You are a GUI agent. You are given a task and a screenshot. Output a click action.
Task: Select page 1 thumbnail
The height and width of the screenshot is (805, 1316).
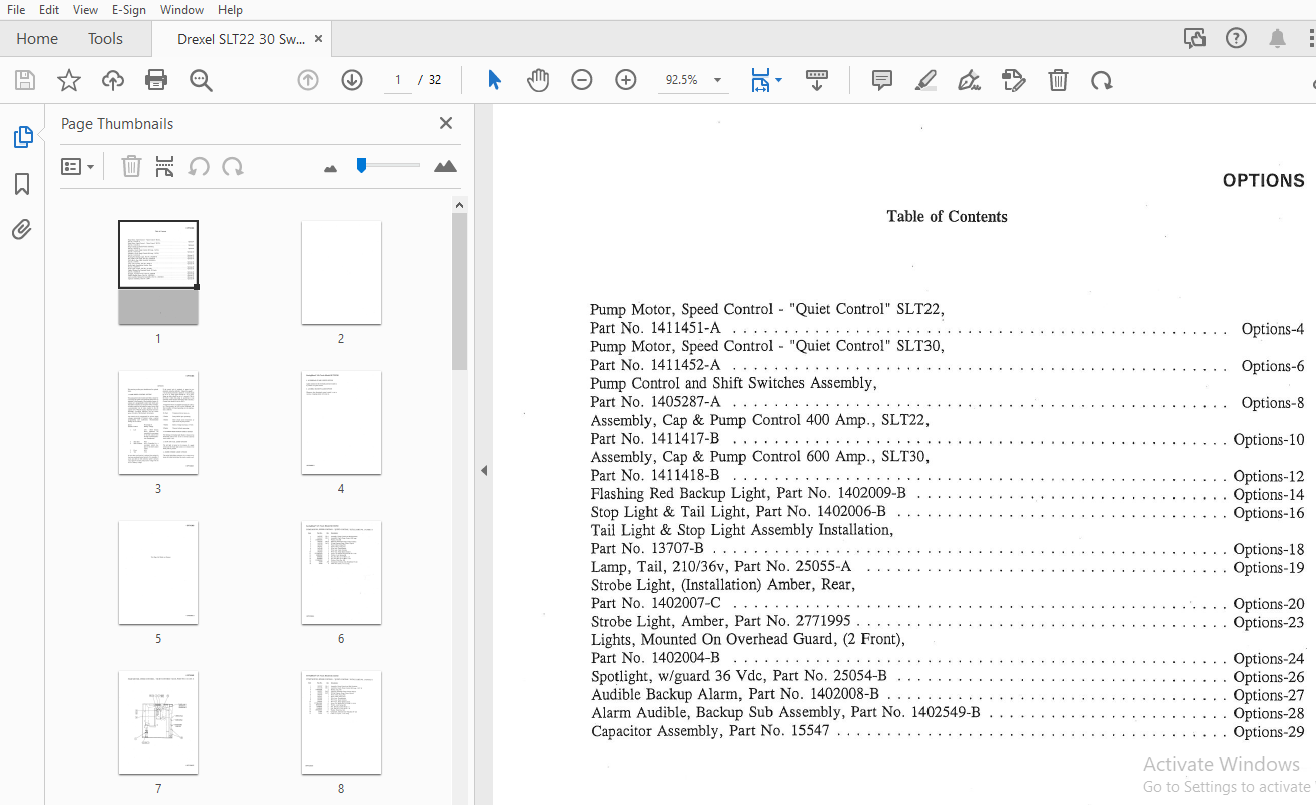[x=158, y=272]
